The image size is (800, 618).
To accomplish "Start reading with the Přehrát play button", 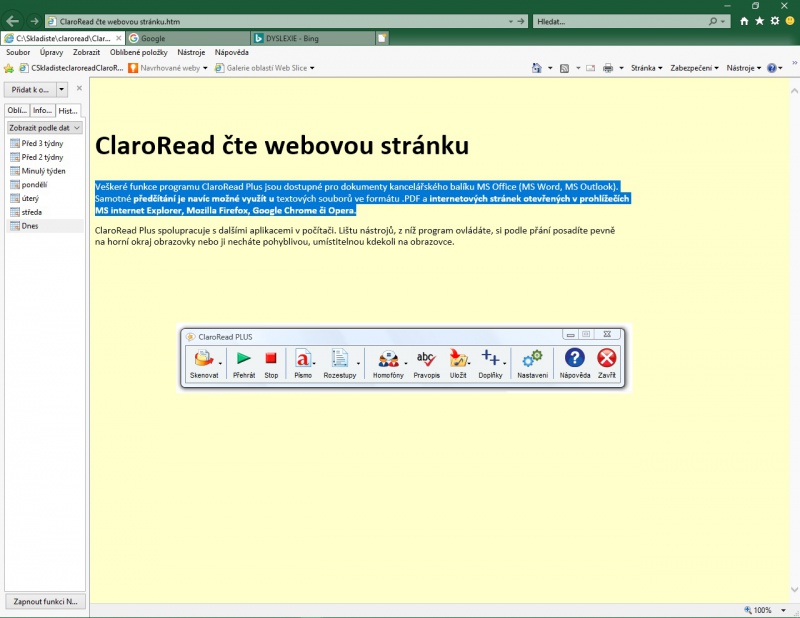I will point(244,358).
